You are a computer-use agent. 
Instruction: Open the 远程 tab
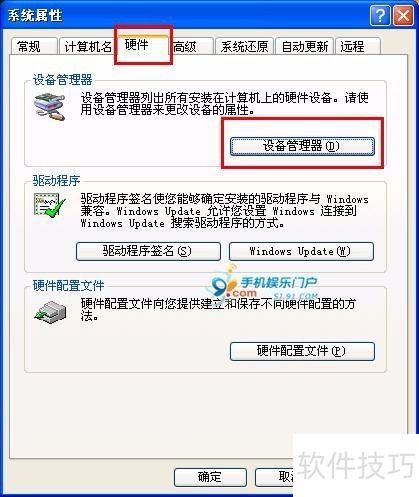[x=358, y=46]
